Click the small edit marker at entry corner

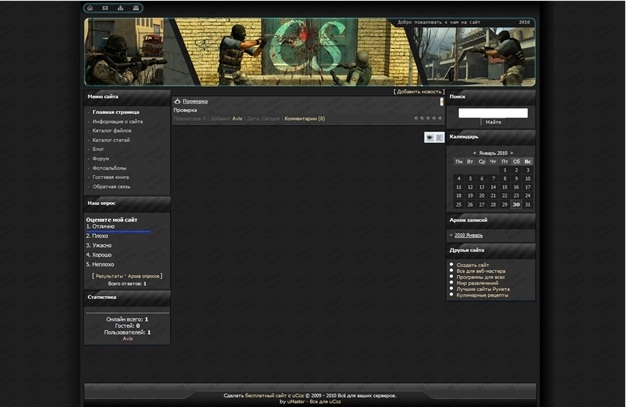pyautogui.click(x=442, y=102)
